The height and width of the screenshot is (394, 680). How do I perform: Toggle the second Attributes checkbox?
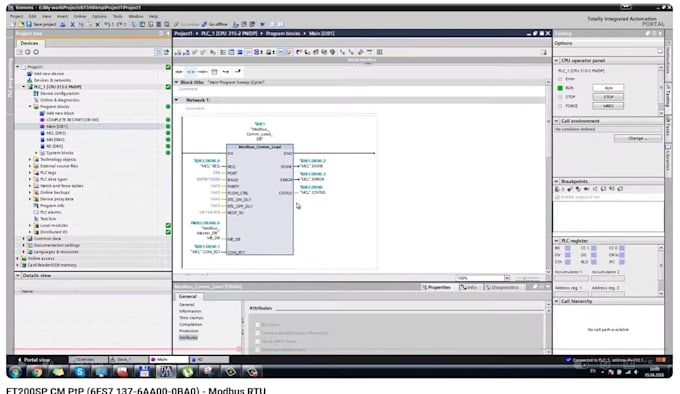257,333
